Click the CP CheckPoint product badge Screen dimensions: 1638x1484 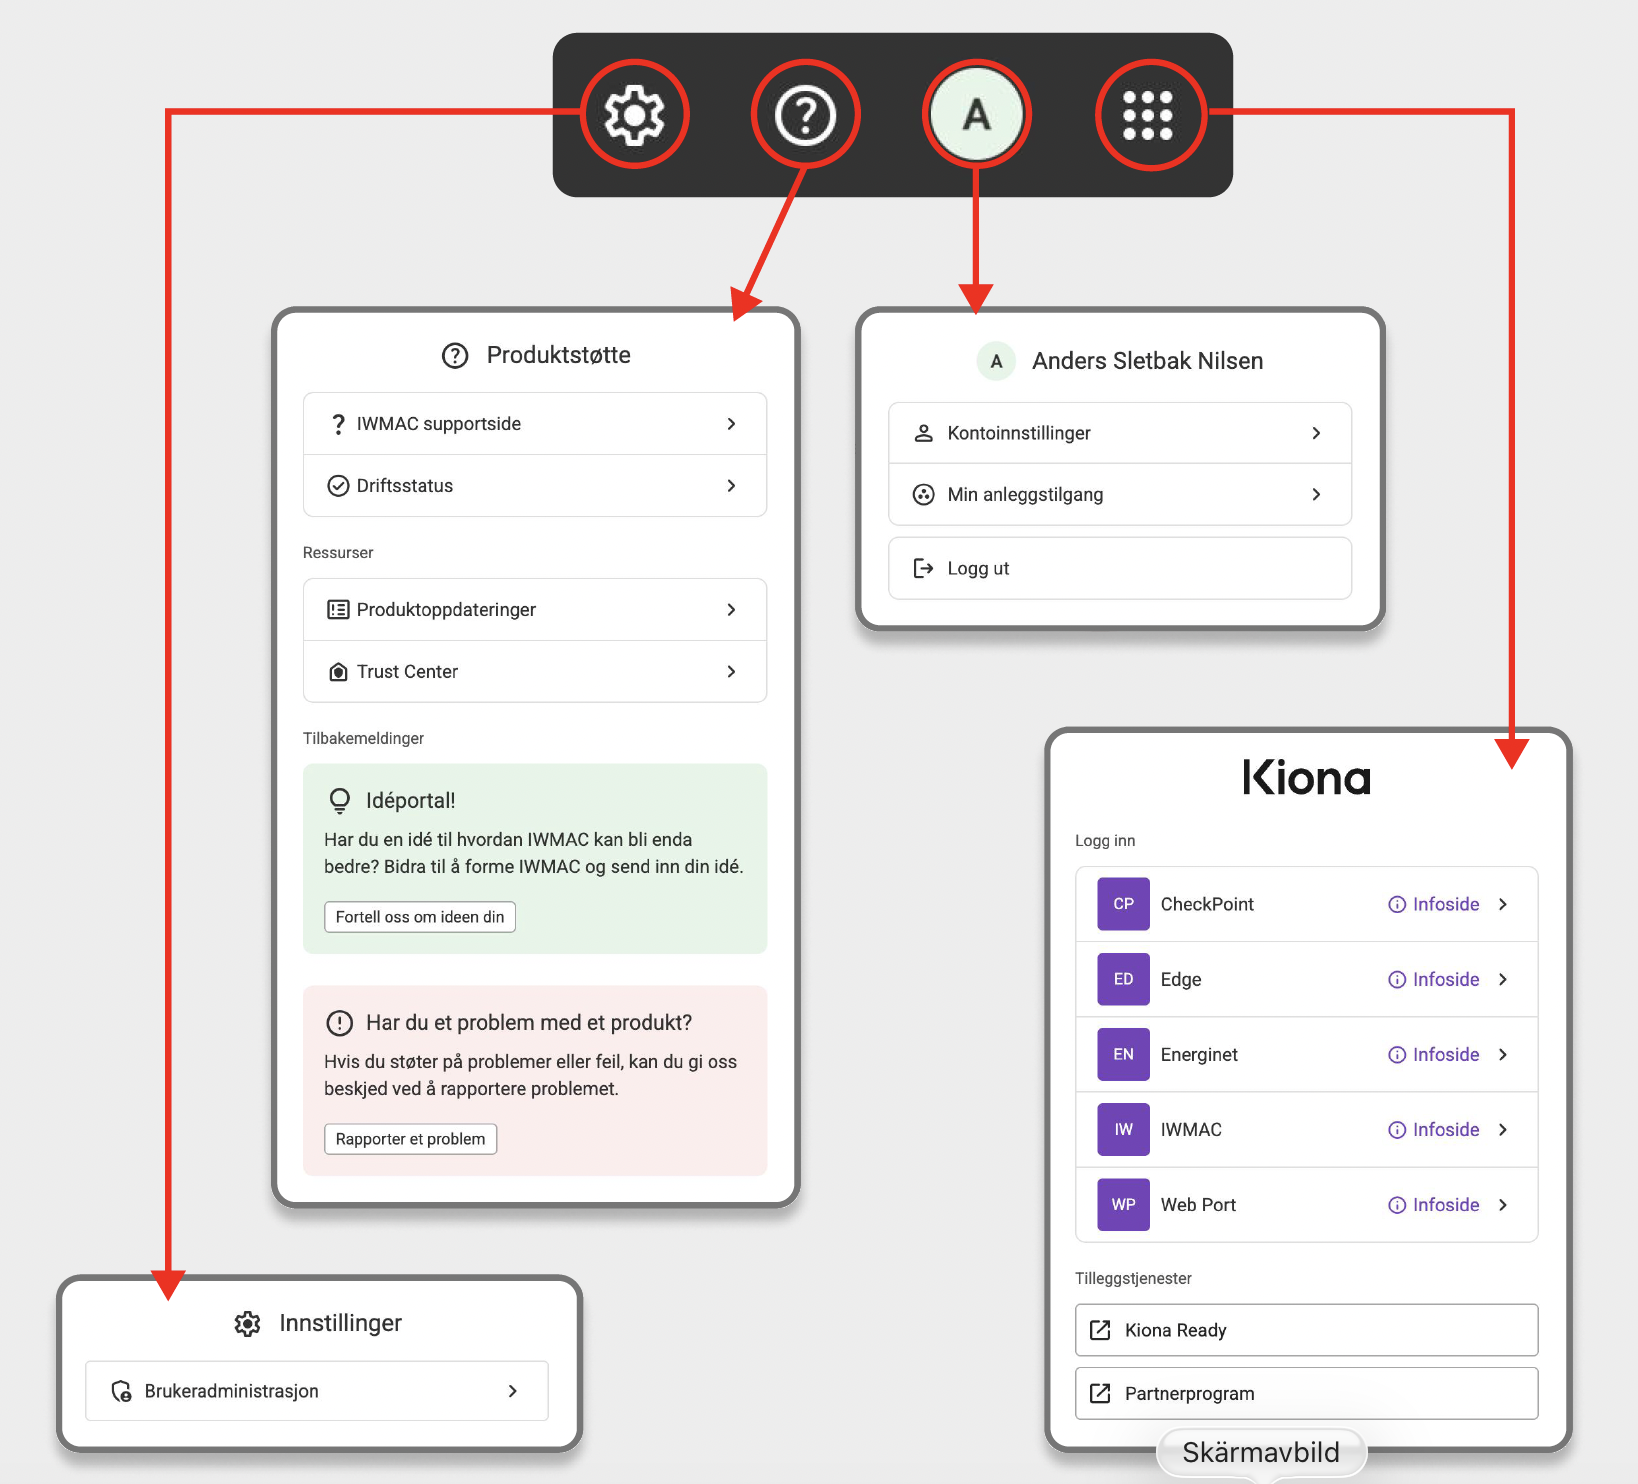pyautogui.click(x=1123, y=904)
